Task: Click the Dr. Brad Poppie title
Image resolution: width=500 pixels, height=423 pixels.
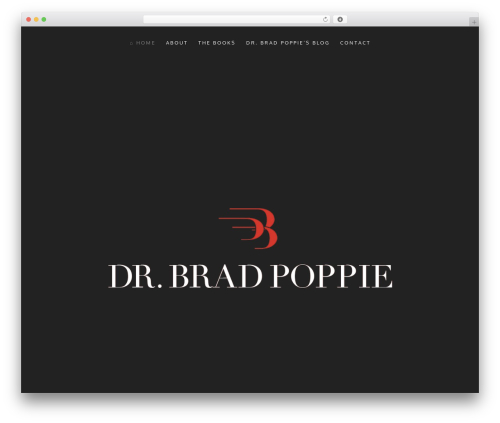Action: [250, 276]
